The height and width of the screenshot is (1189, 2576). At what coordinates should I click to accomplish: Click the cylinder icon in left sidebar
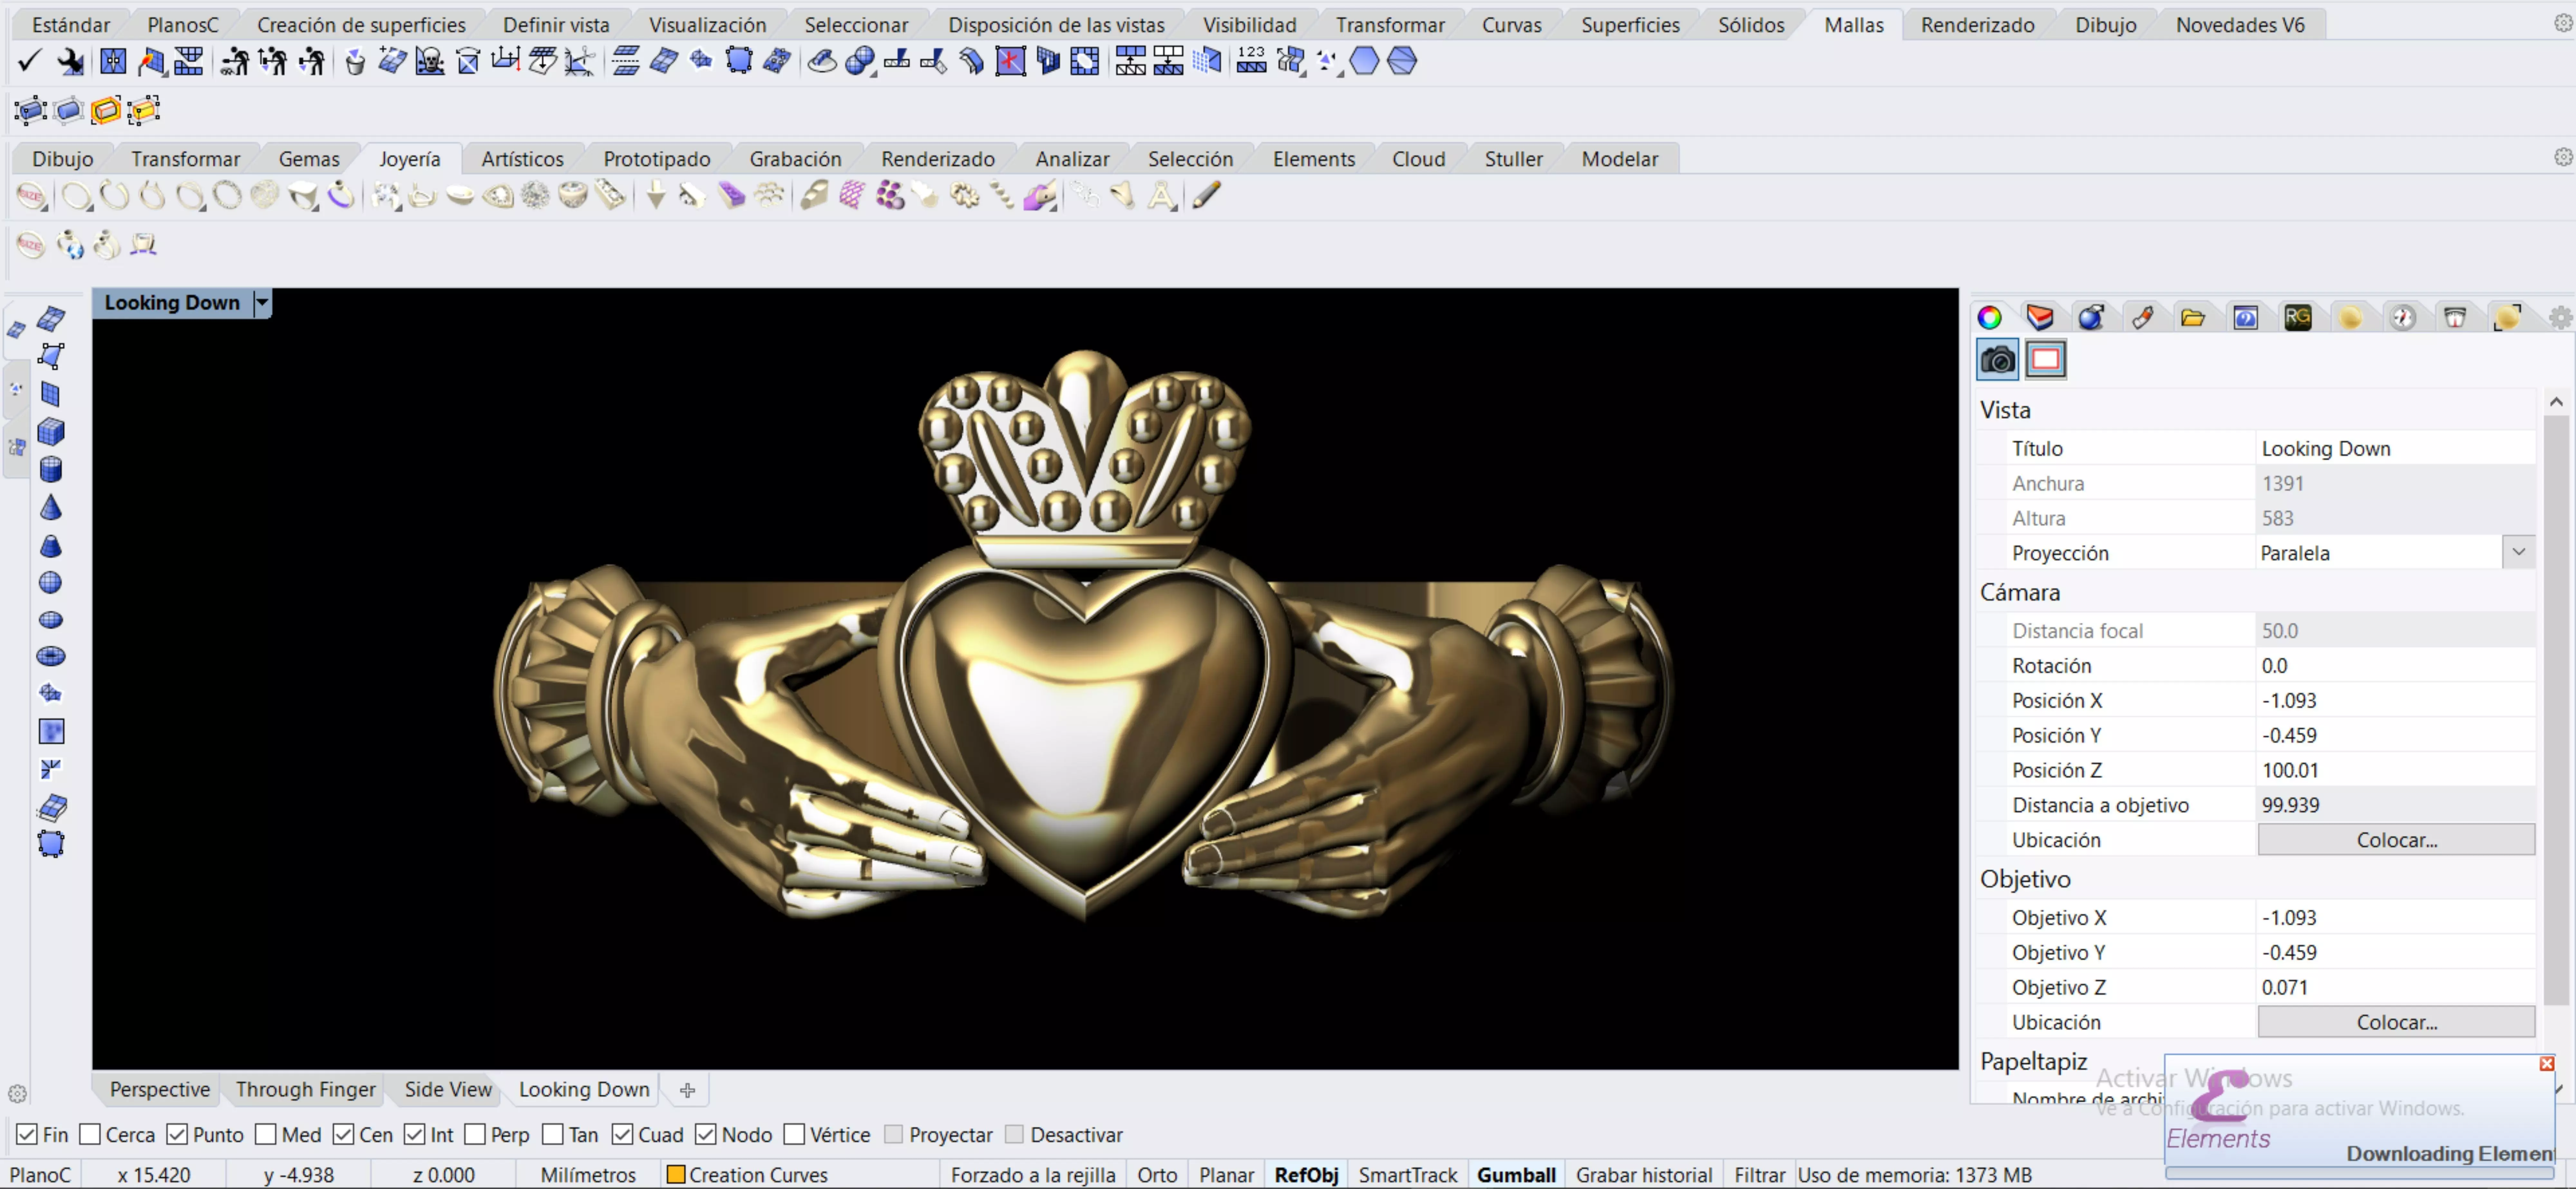click(51, 469)
